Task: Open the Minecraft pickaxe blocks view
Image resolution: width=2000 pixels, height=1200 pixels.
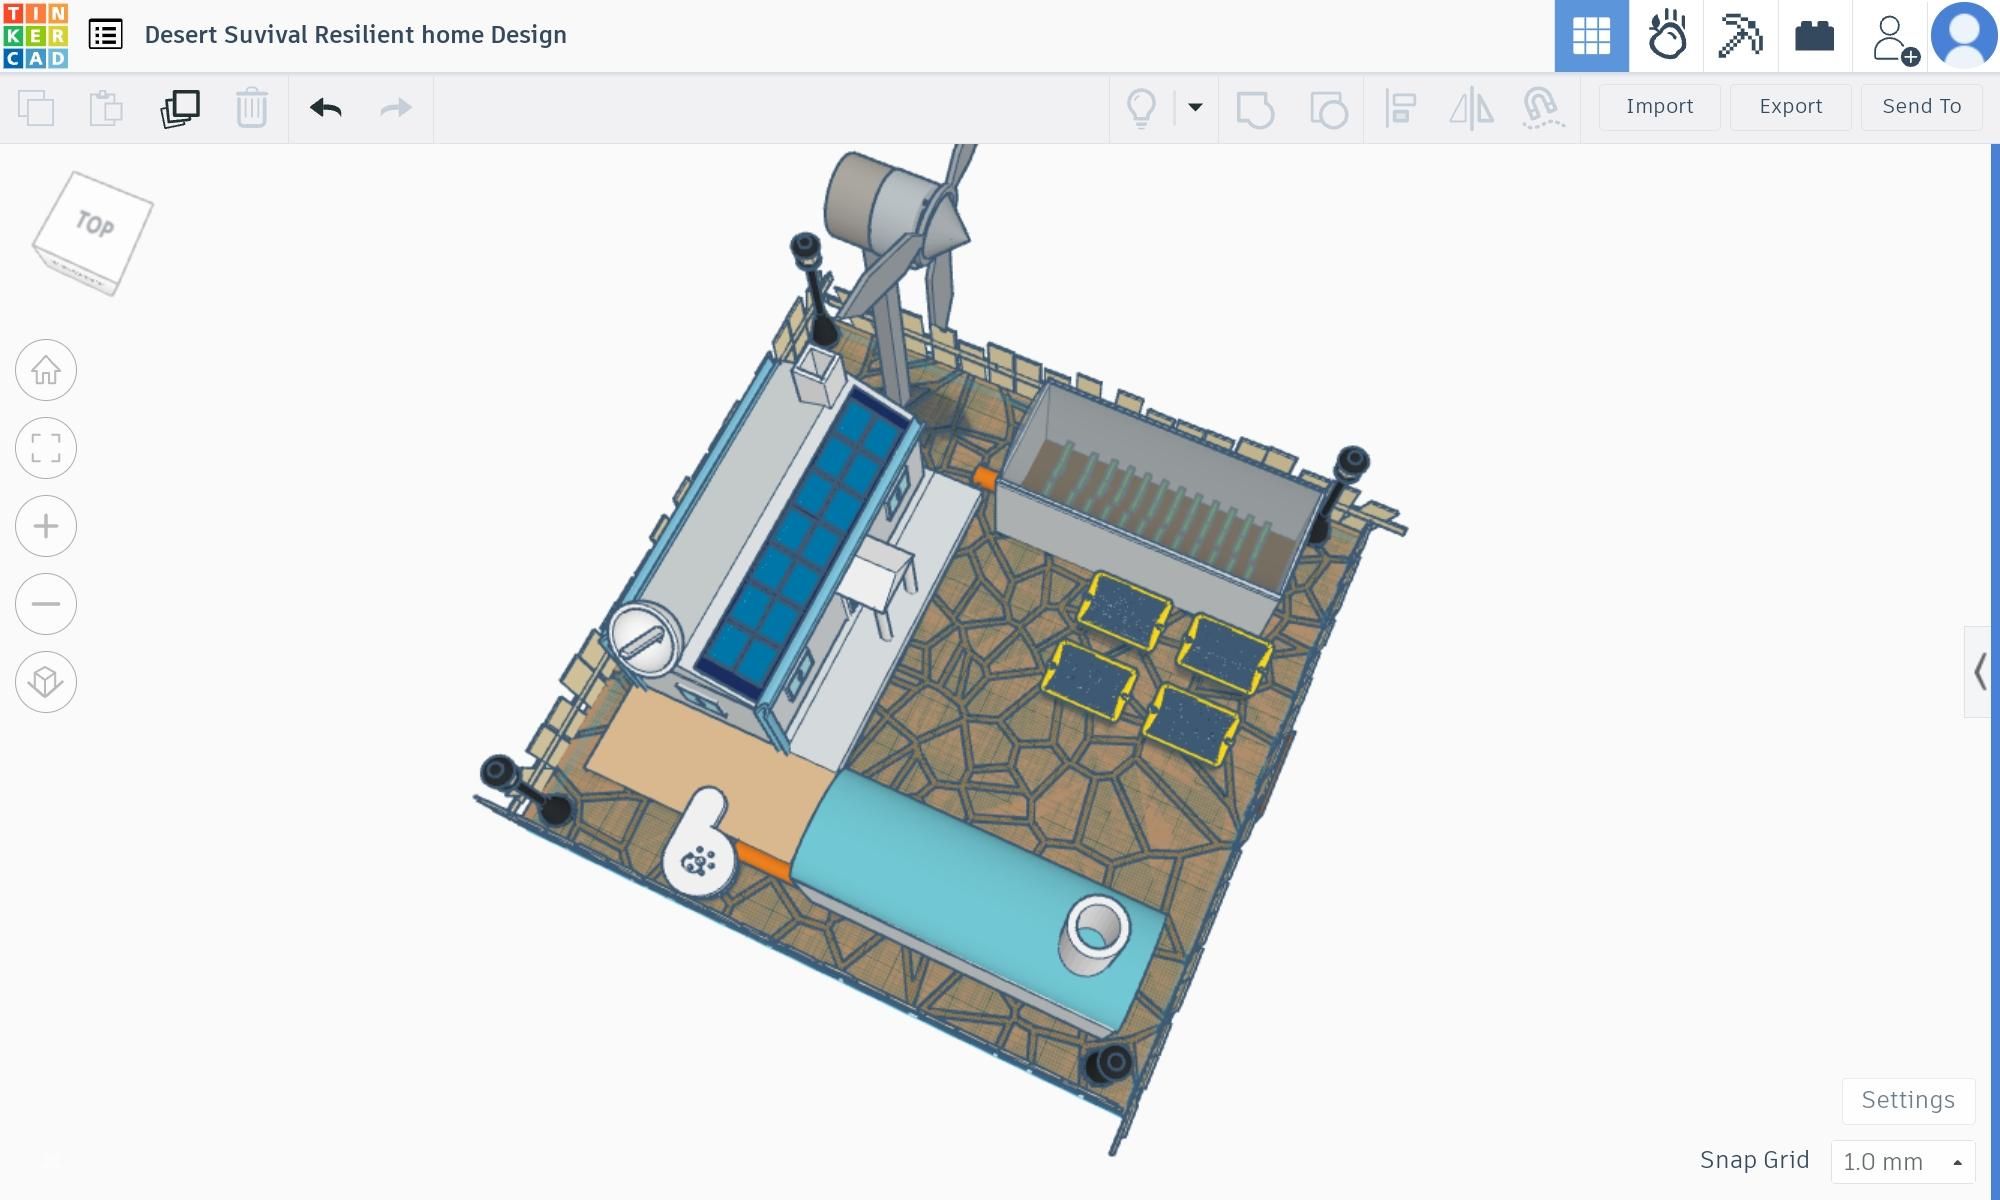Action: click(1740, 36)
